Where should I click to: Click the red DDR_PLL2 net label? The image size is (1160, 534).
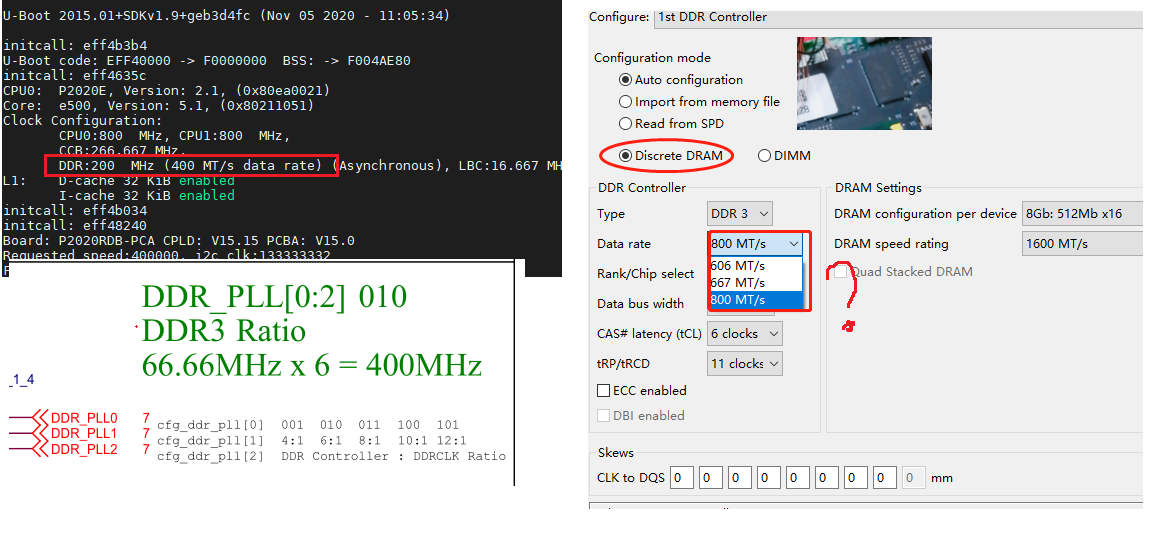point(84,448)
